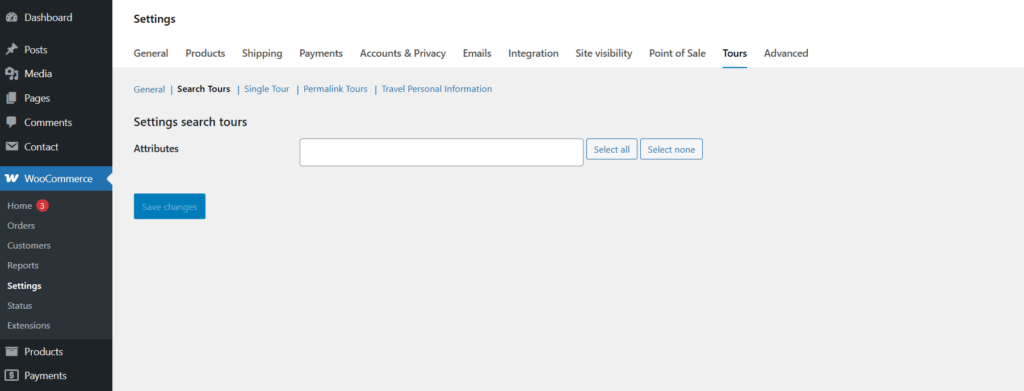
Task: Click the Pages icon in sidebar
Action: [11, 98]
